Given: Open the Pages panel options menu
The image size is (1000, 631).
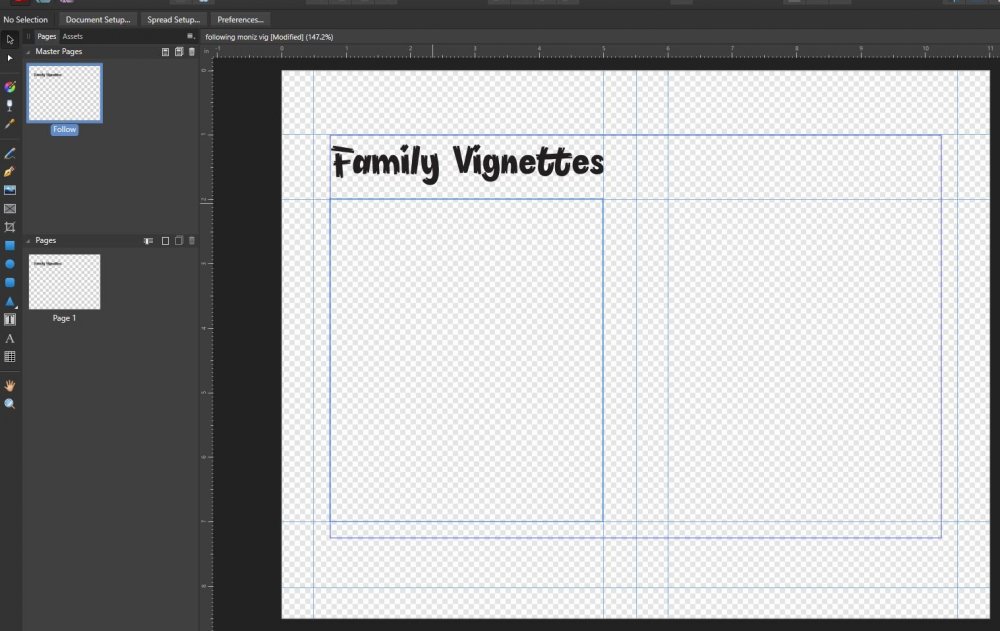Looking at the screenshot, I should pos(190,36).
